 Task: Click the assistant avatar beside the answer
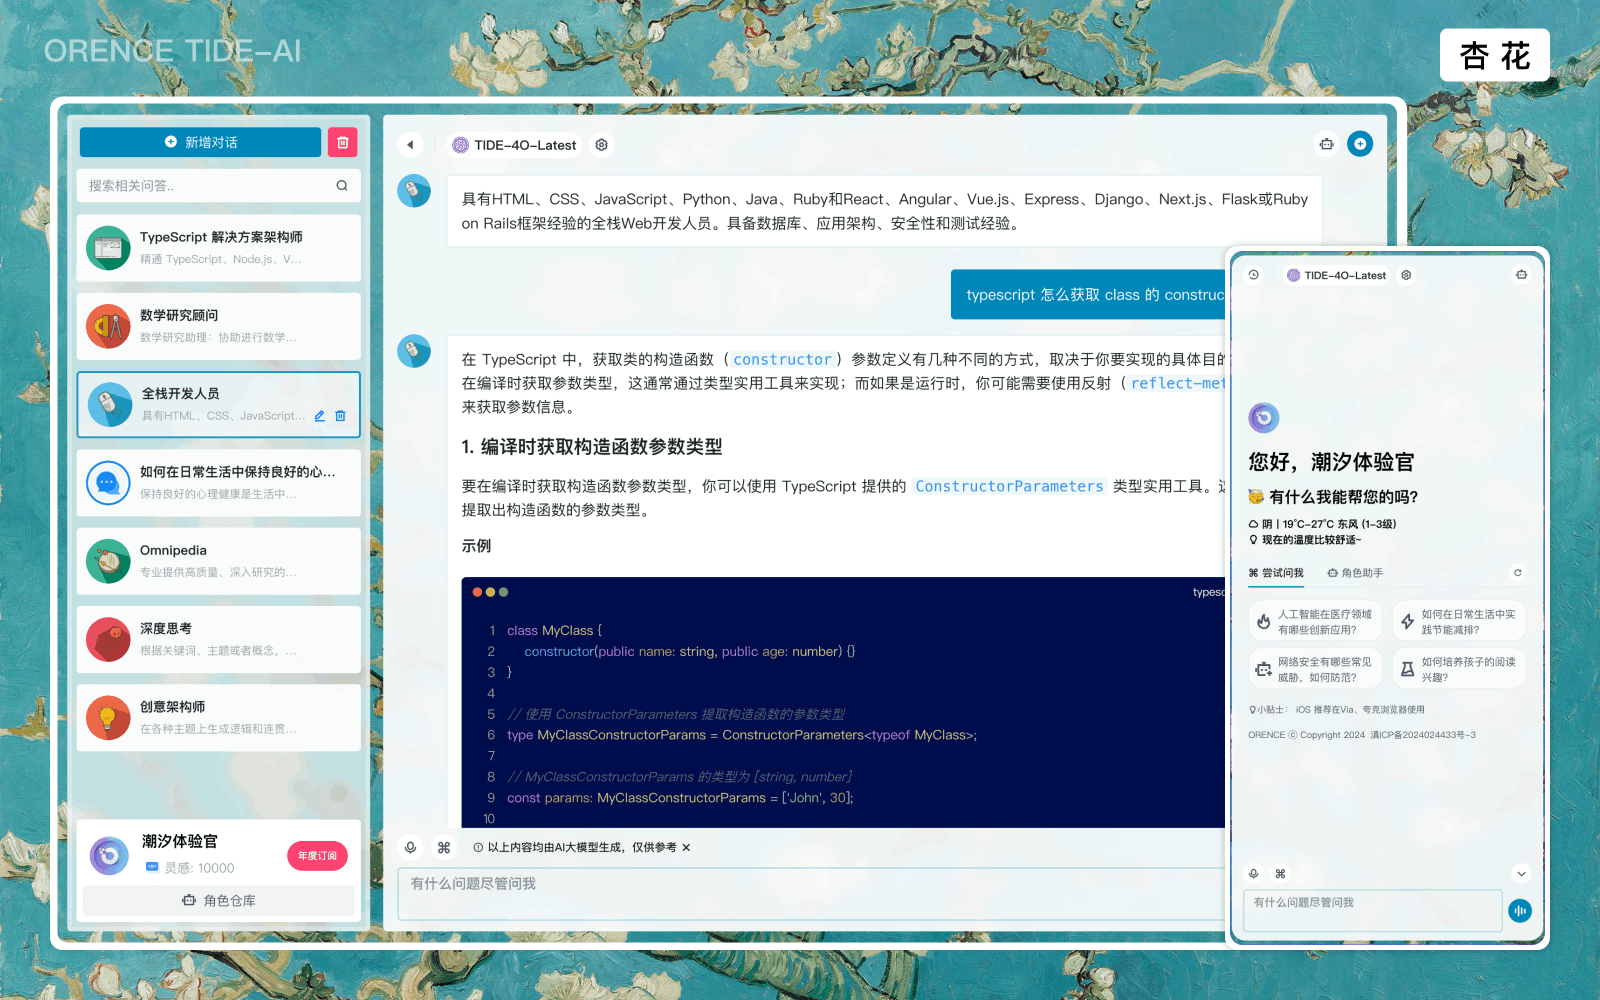pyautogui.click(x=414, y=351)
